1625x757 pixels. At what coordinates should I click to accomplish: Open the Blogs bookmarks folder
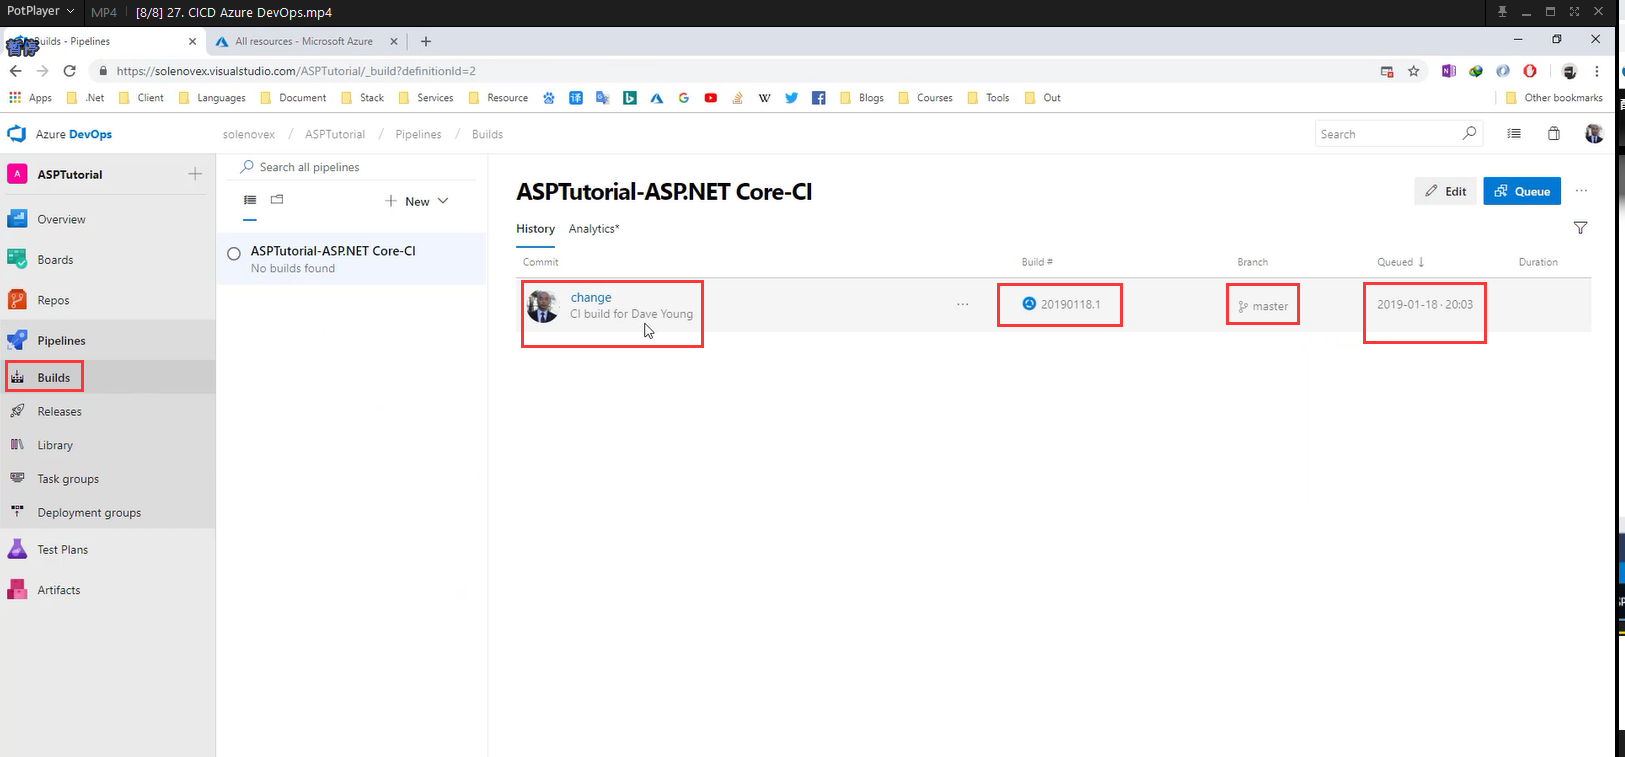862,98
